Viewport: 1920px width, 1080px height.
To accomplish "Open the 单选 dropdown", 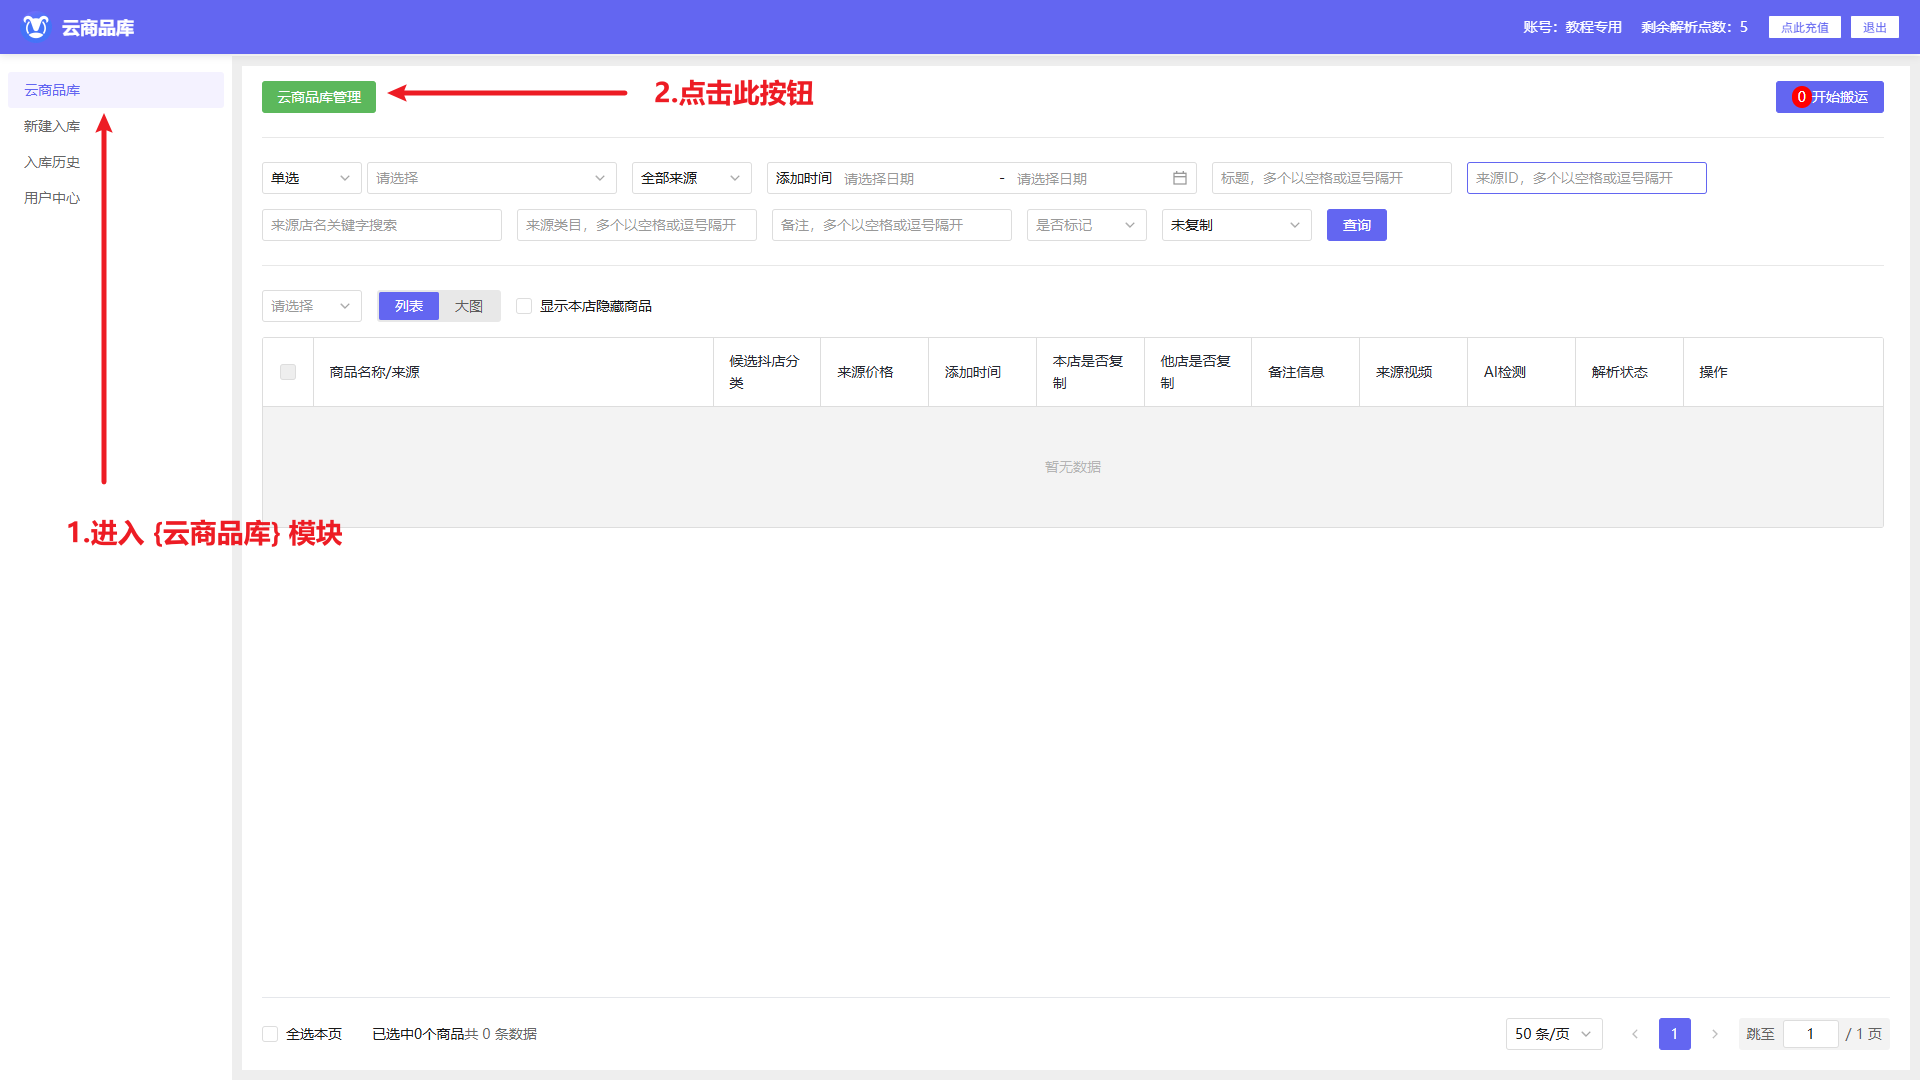I will [312, 178].
